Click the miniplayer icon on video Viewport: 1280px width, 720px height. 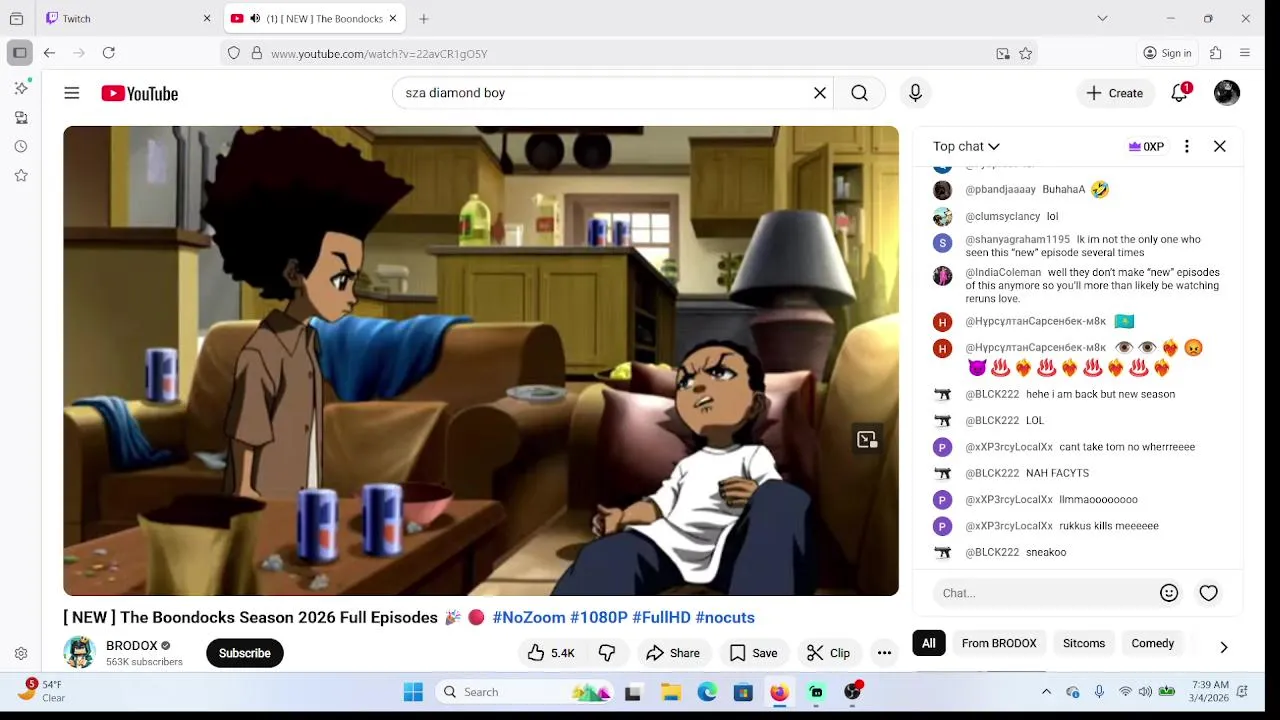point(866,439)
